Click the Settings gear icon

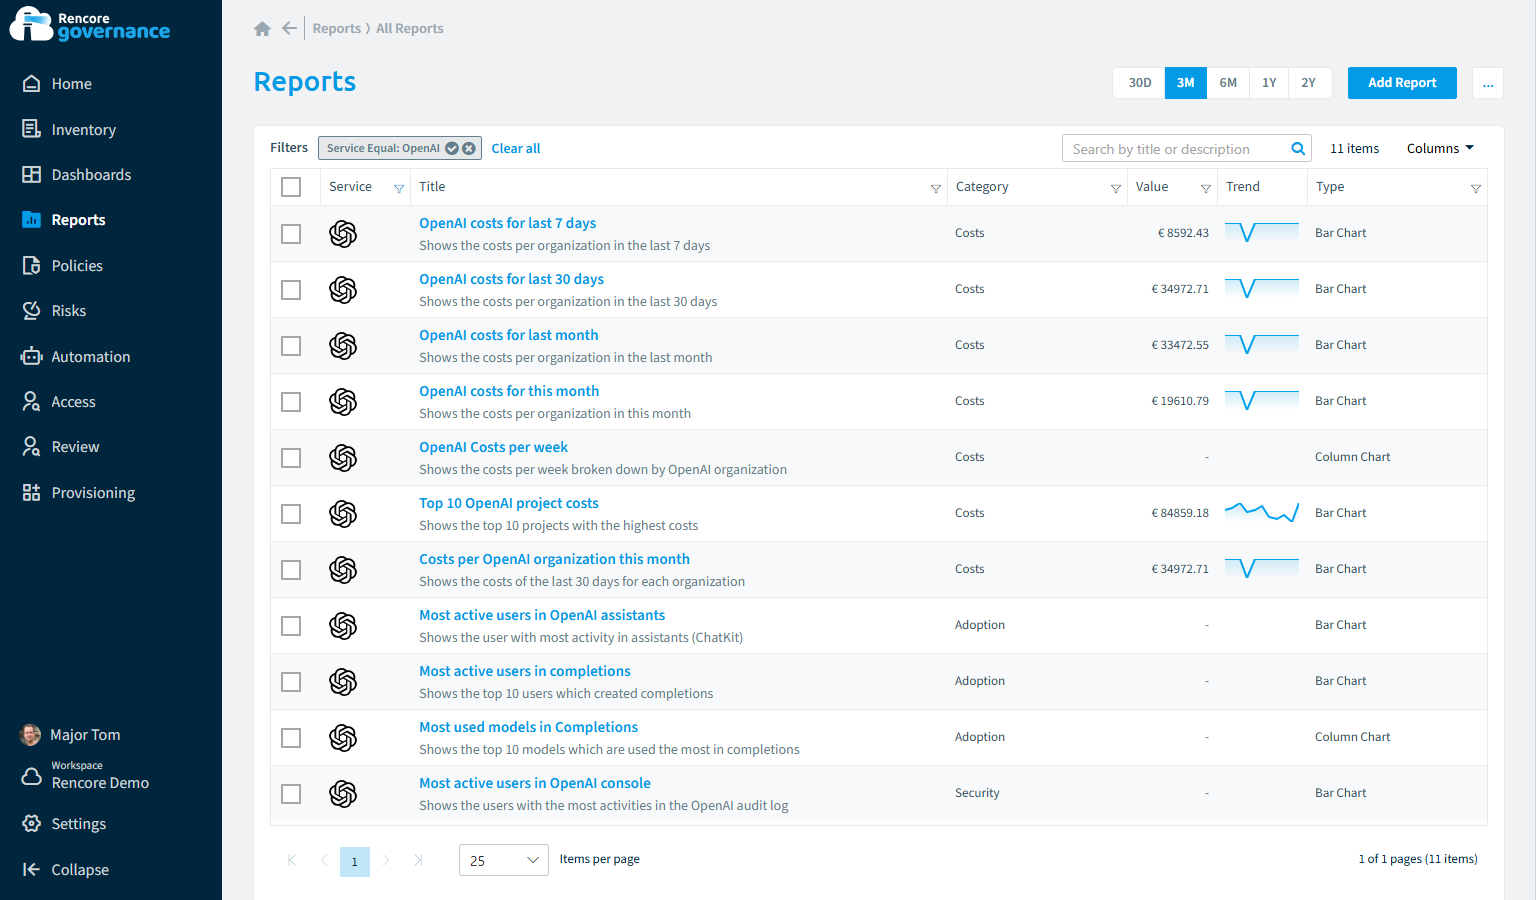31,824
